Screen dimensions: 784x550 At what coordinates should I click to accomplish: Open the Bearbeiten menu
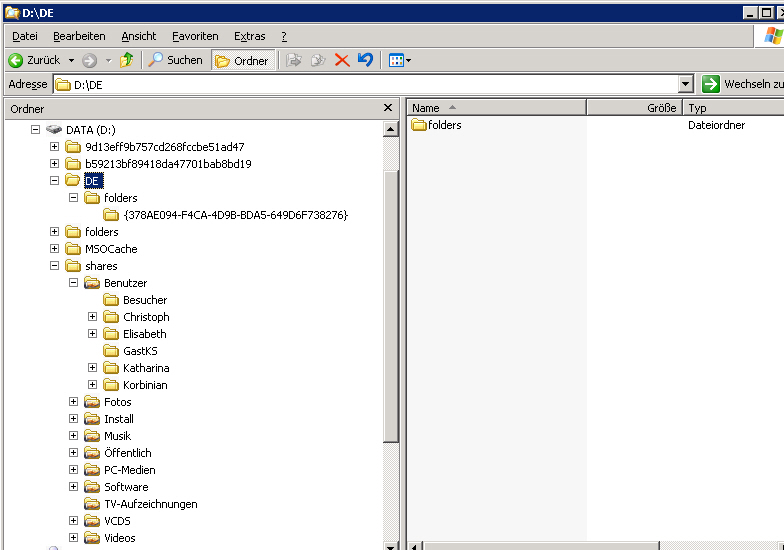(x=79, y=36)
